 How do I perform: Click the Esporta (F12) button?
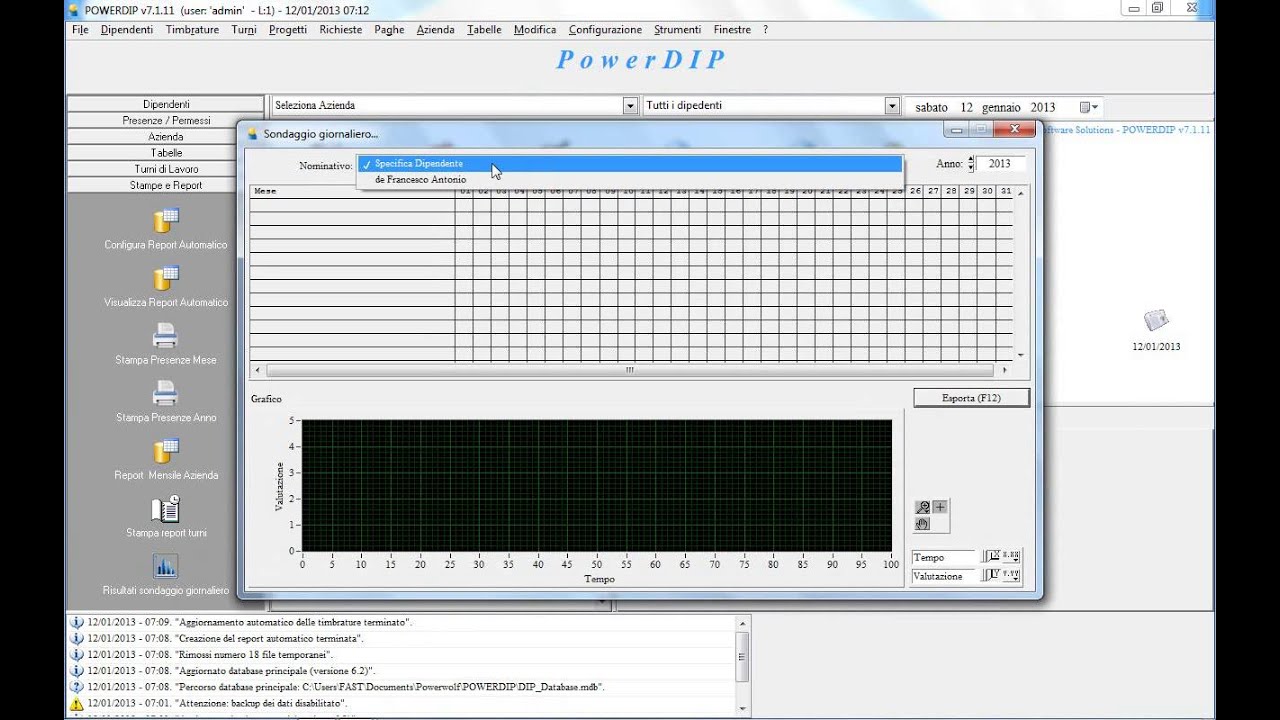point(971,398)
